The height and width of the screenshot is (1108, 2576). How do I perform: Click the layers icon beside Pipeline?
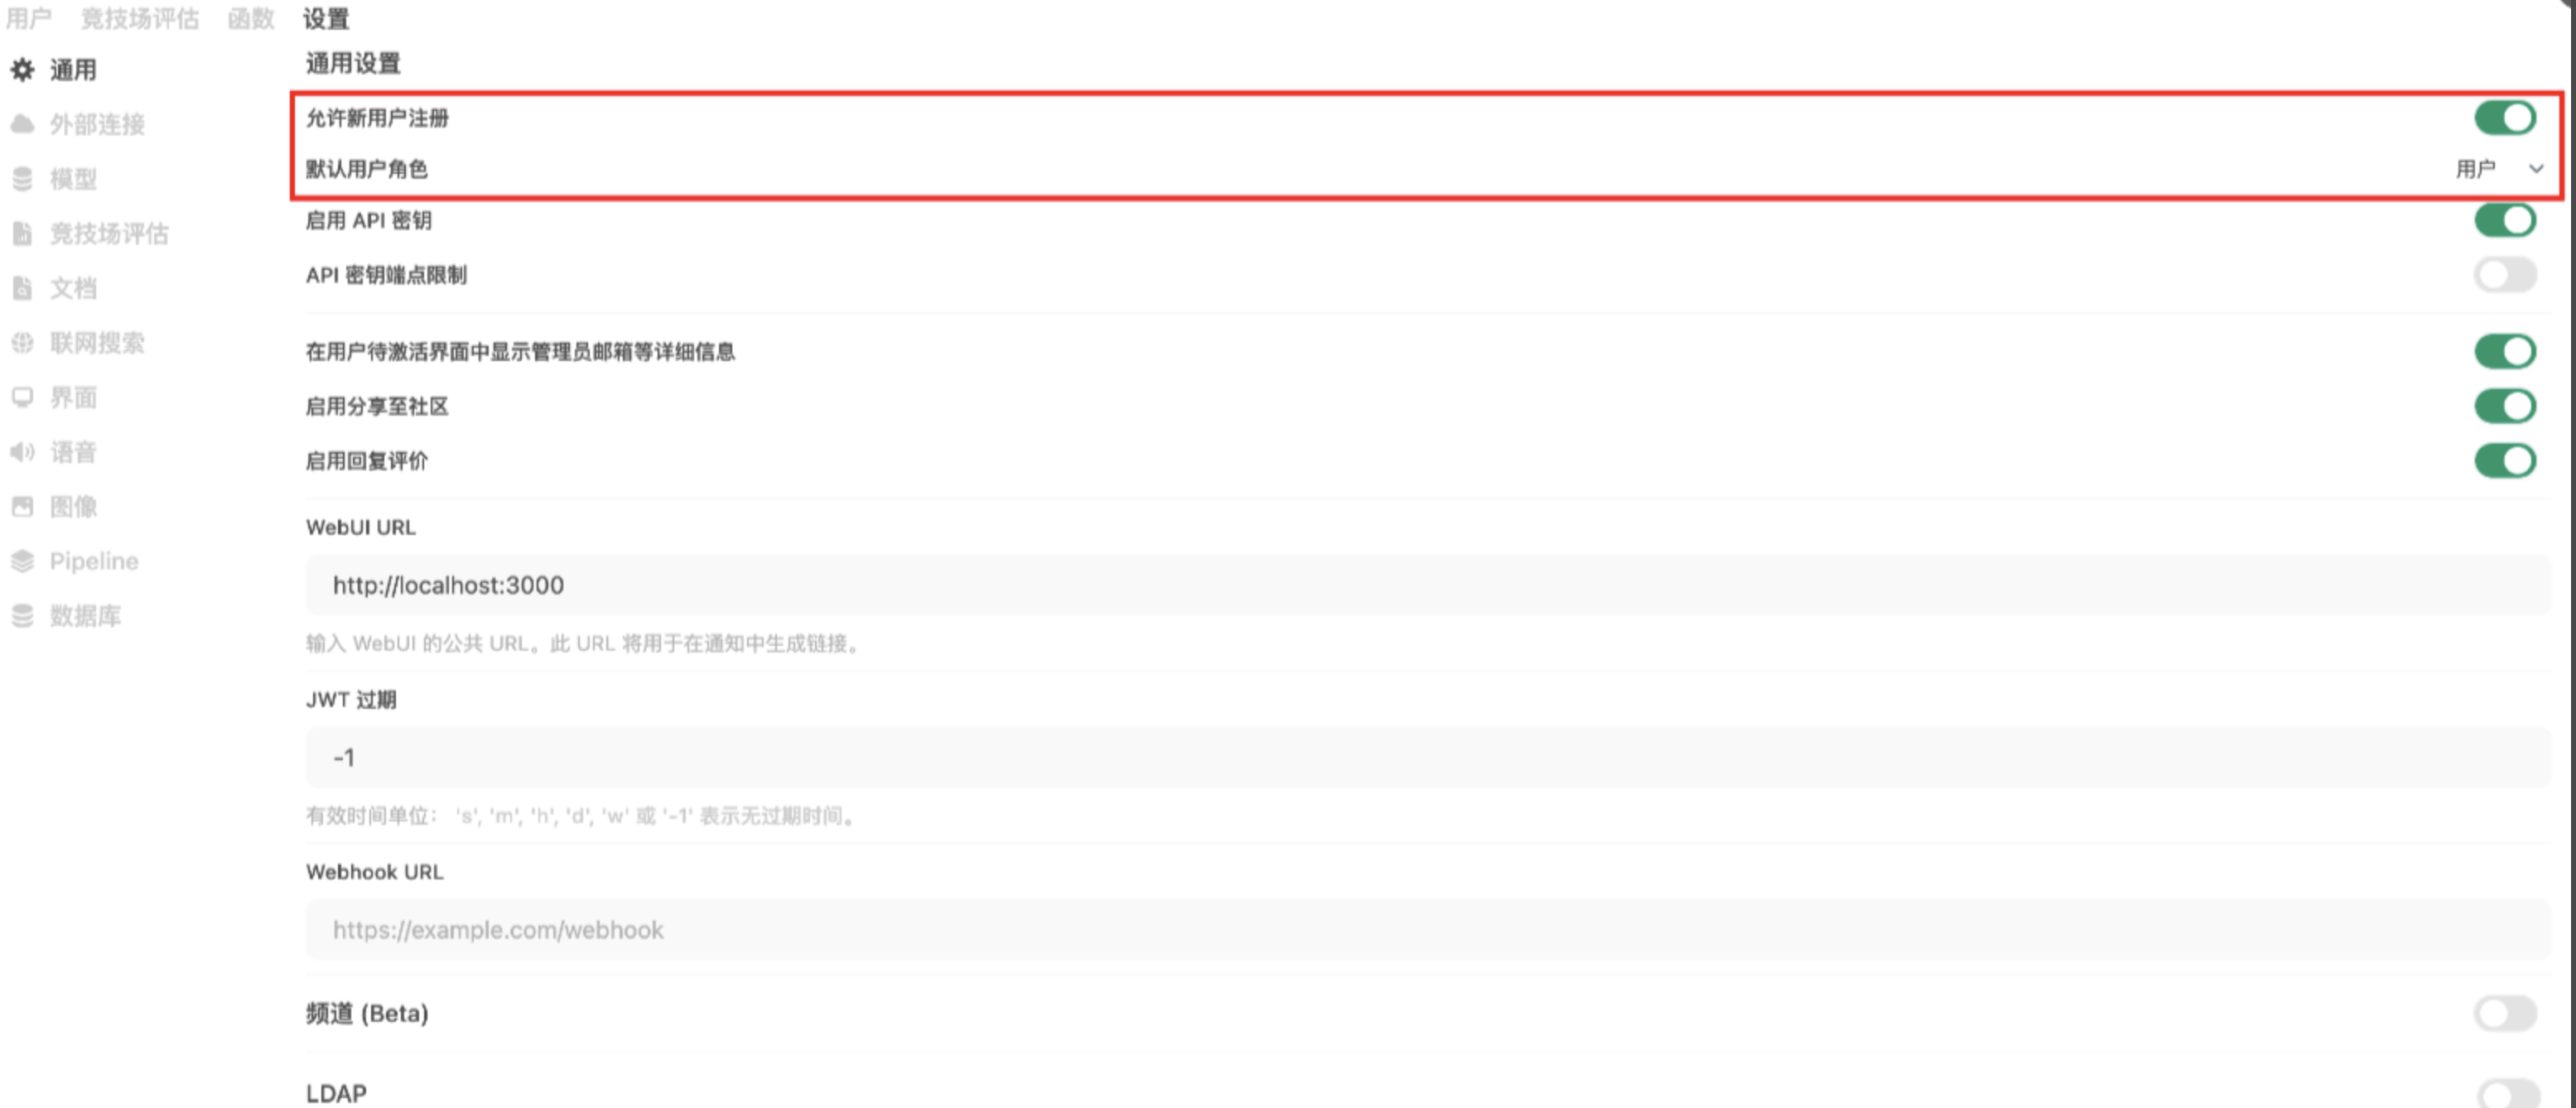22,561
